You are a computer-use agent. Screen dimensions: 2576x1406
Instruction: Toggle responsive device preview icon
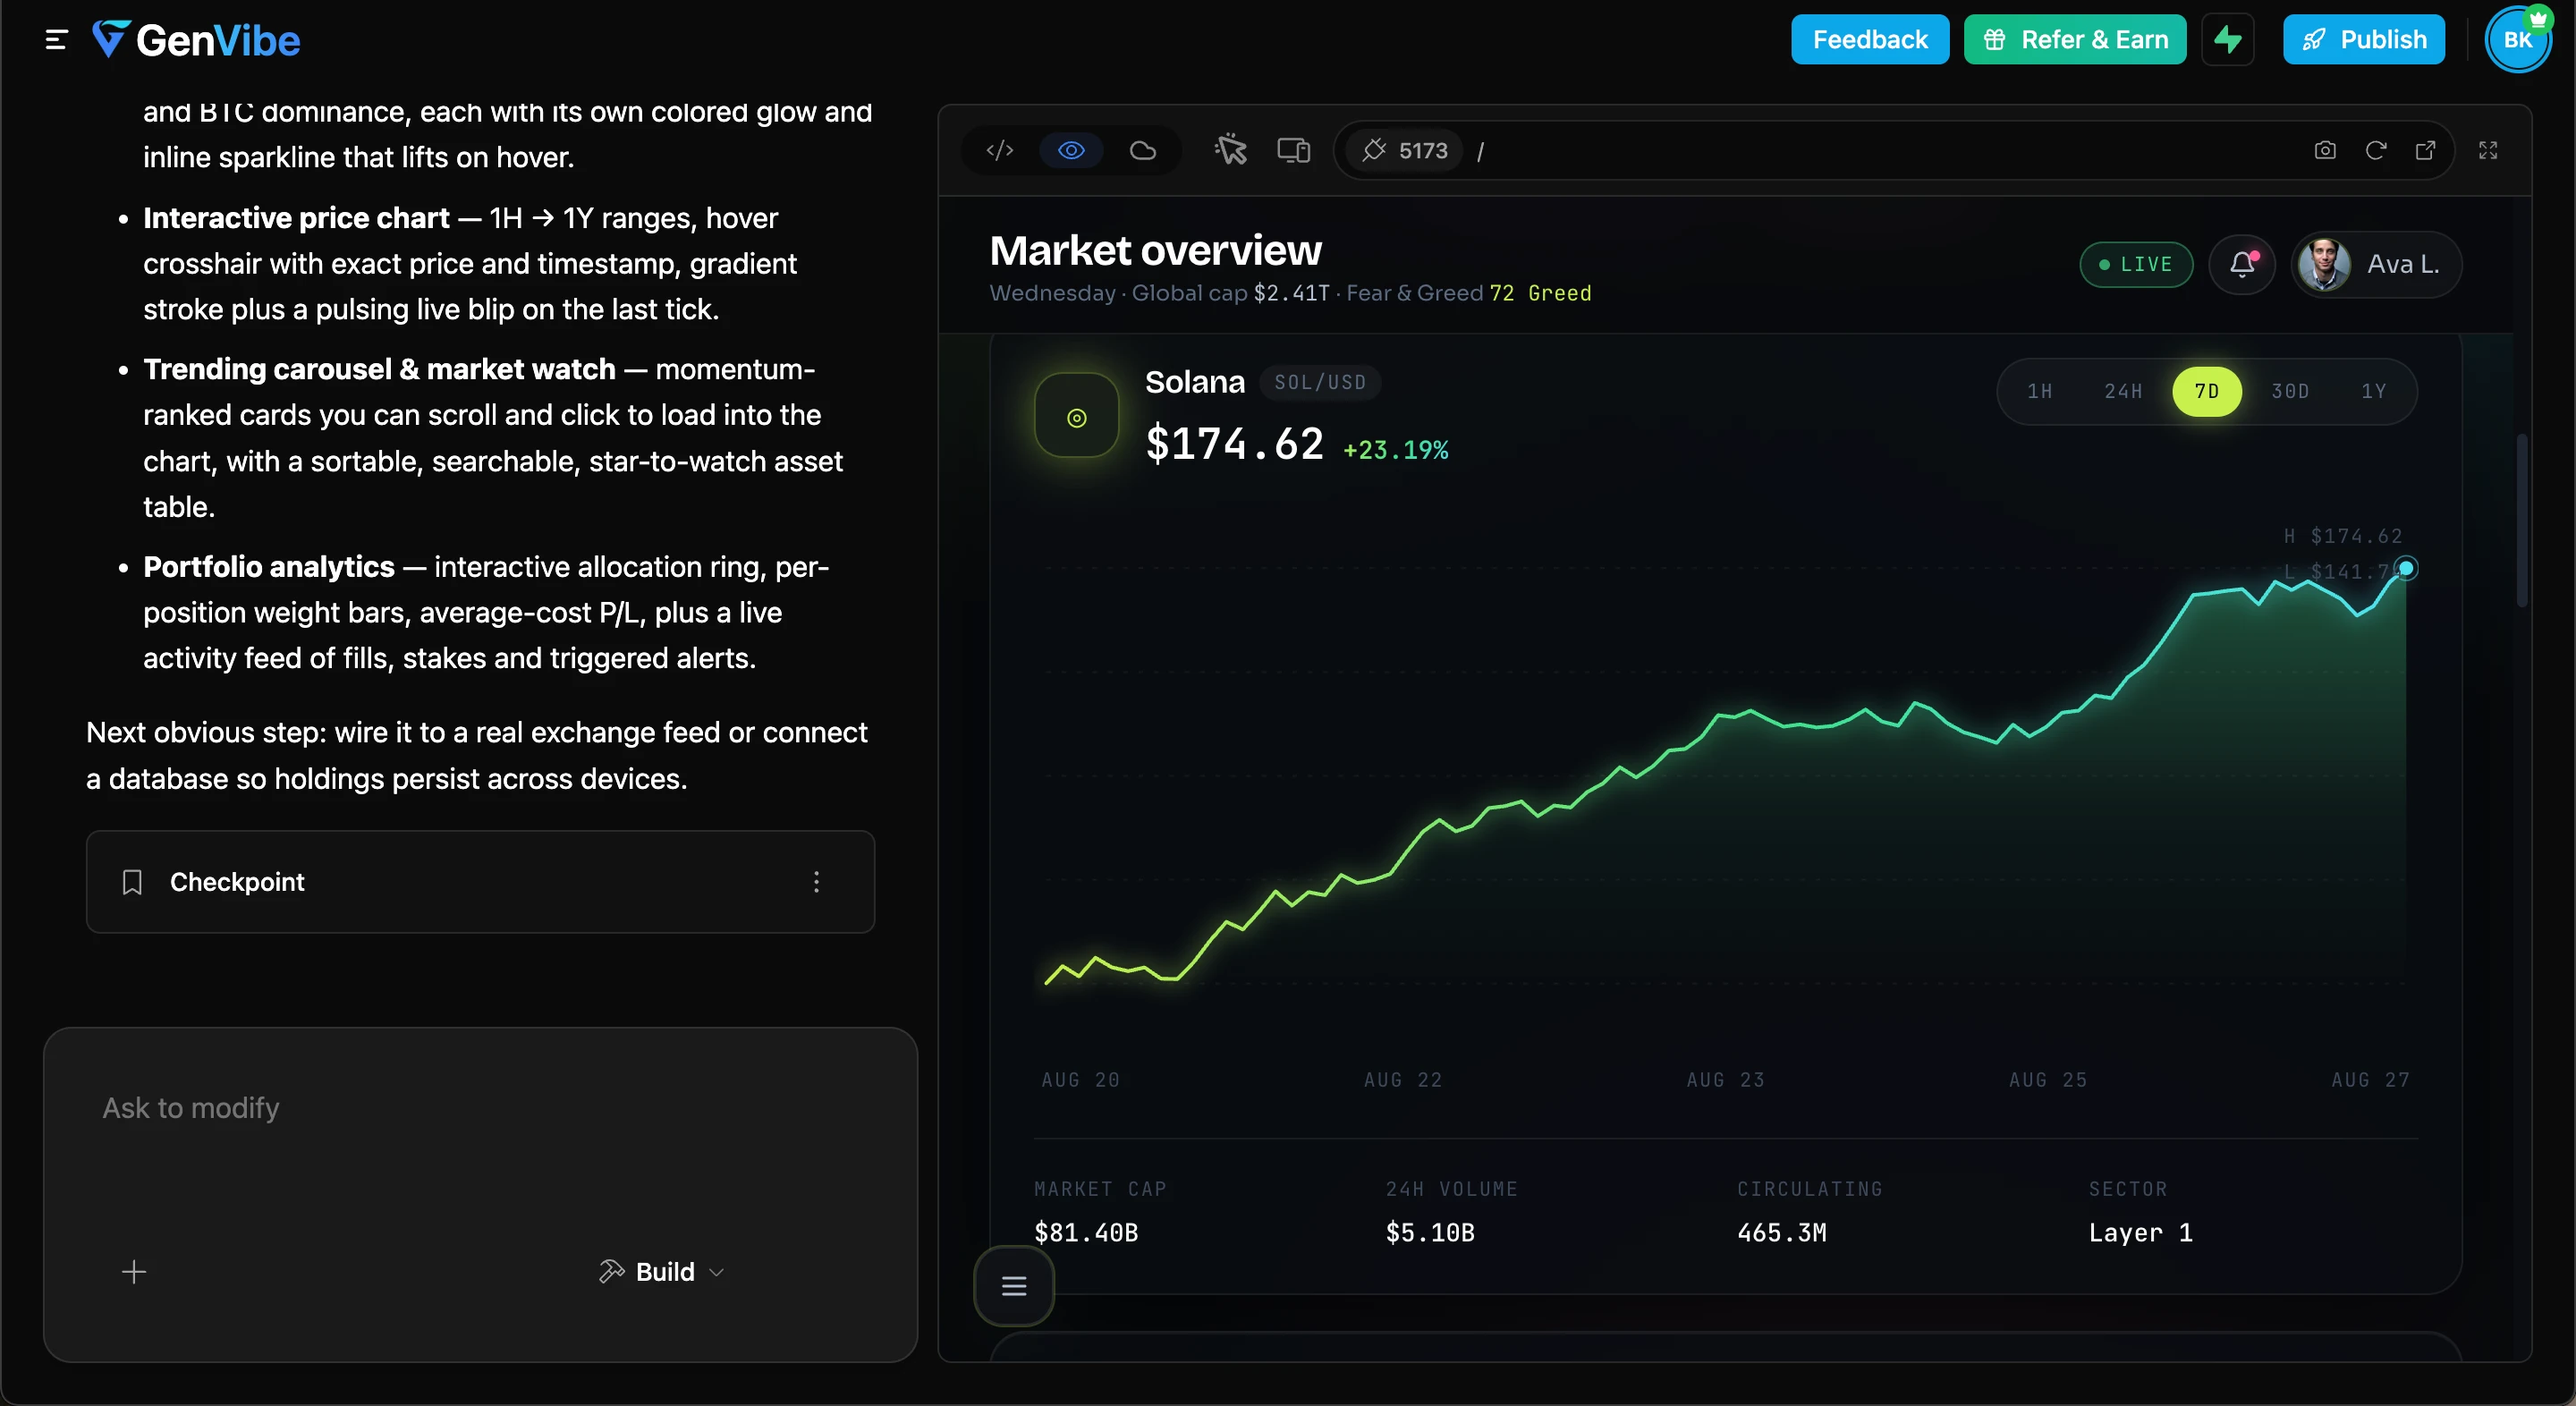[1294, 150]
